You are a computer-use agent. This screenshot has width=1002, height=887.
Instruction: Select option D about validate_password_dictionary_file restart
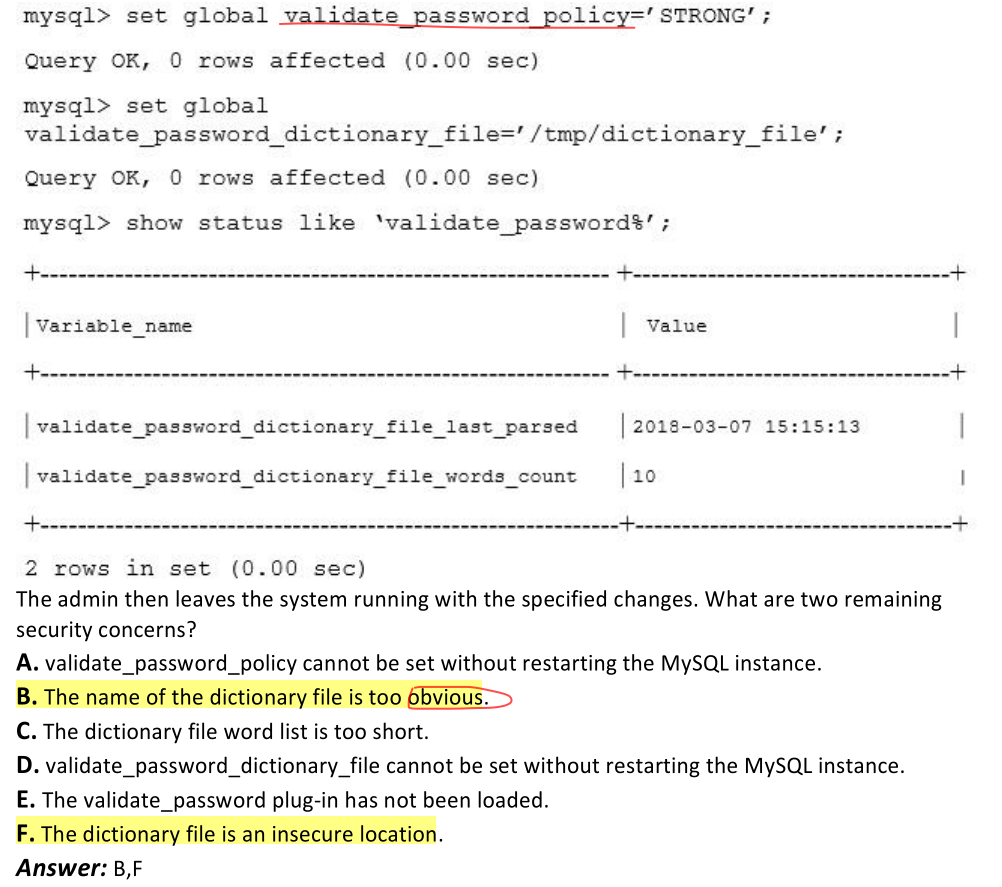(460, 766)
